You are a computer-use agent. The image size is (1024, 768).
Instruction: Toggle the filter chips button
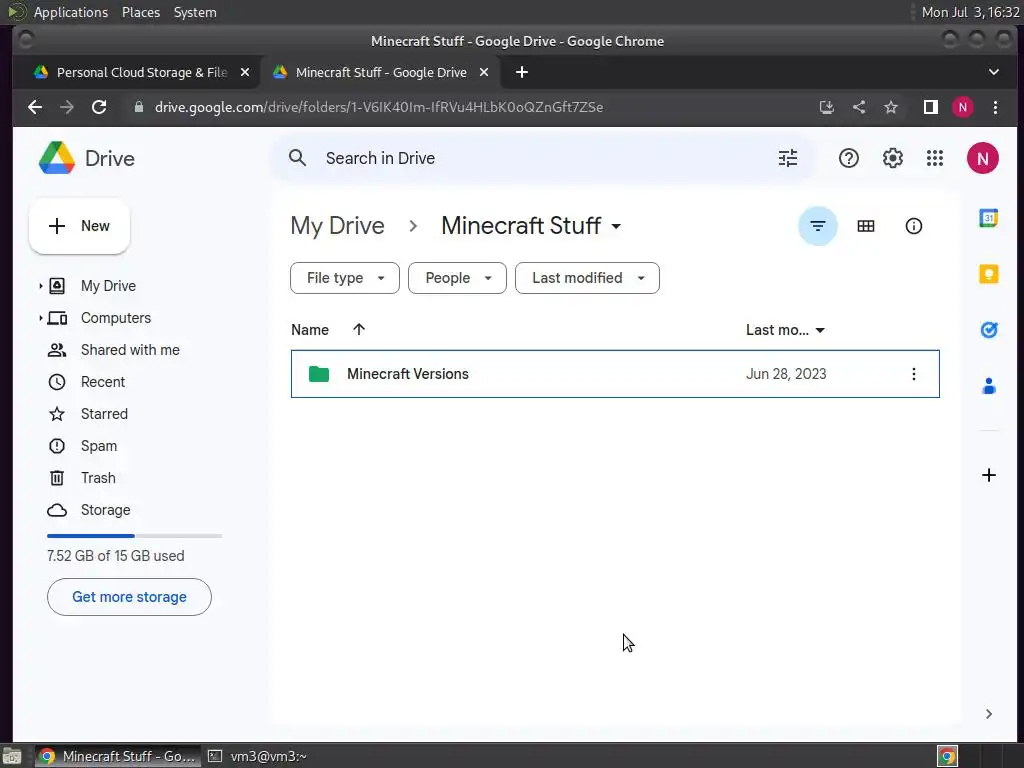coord(818,226)
